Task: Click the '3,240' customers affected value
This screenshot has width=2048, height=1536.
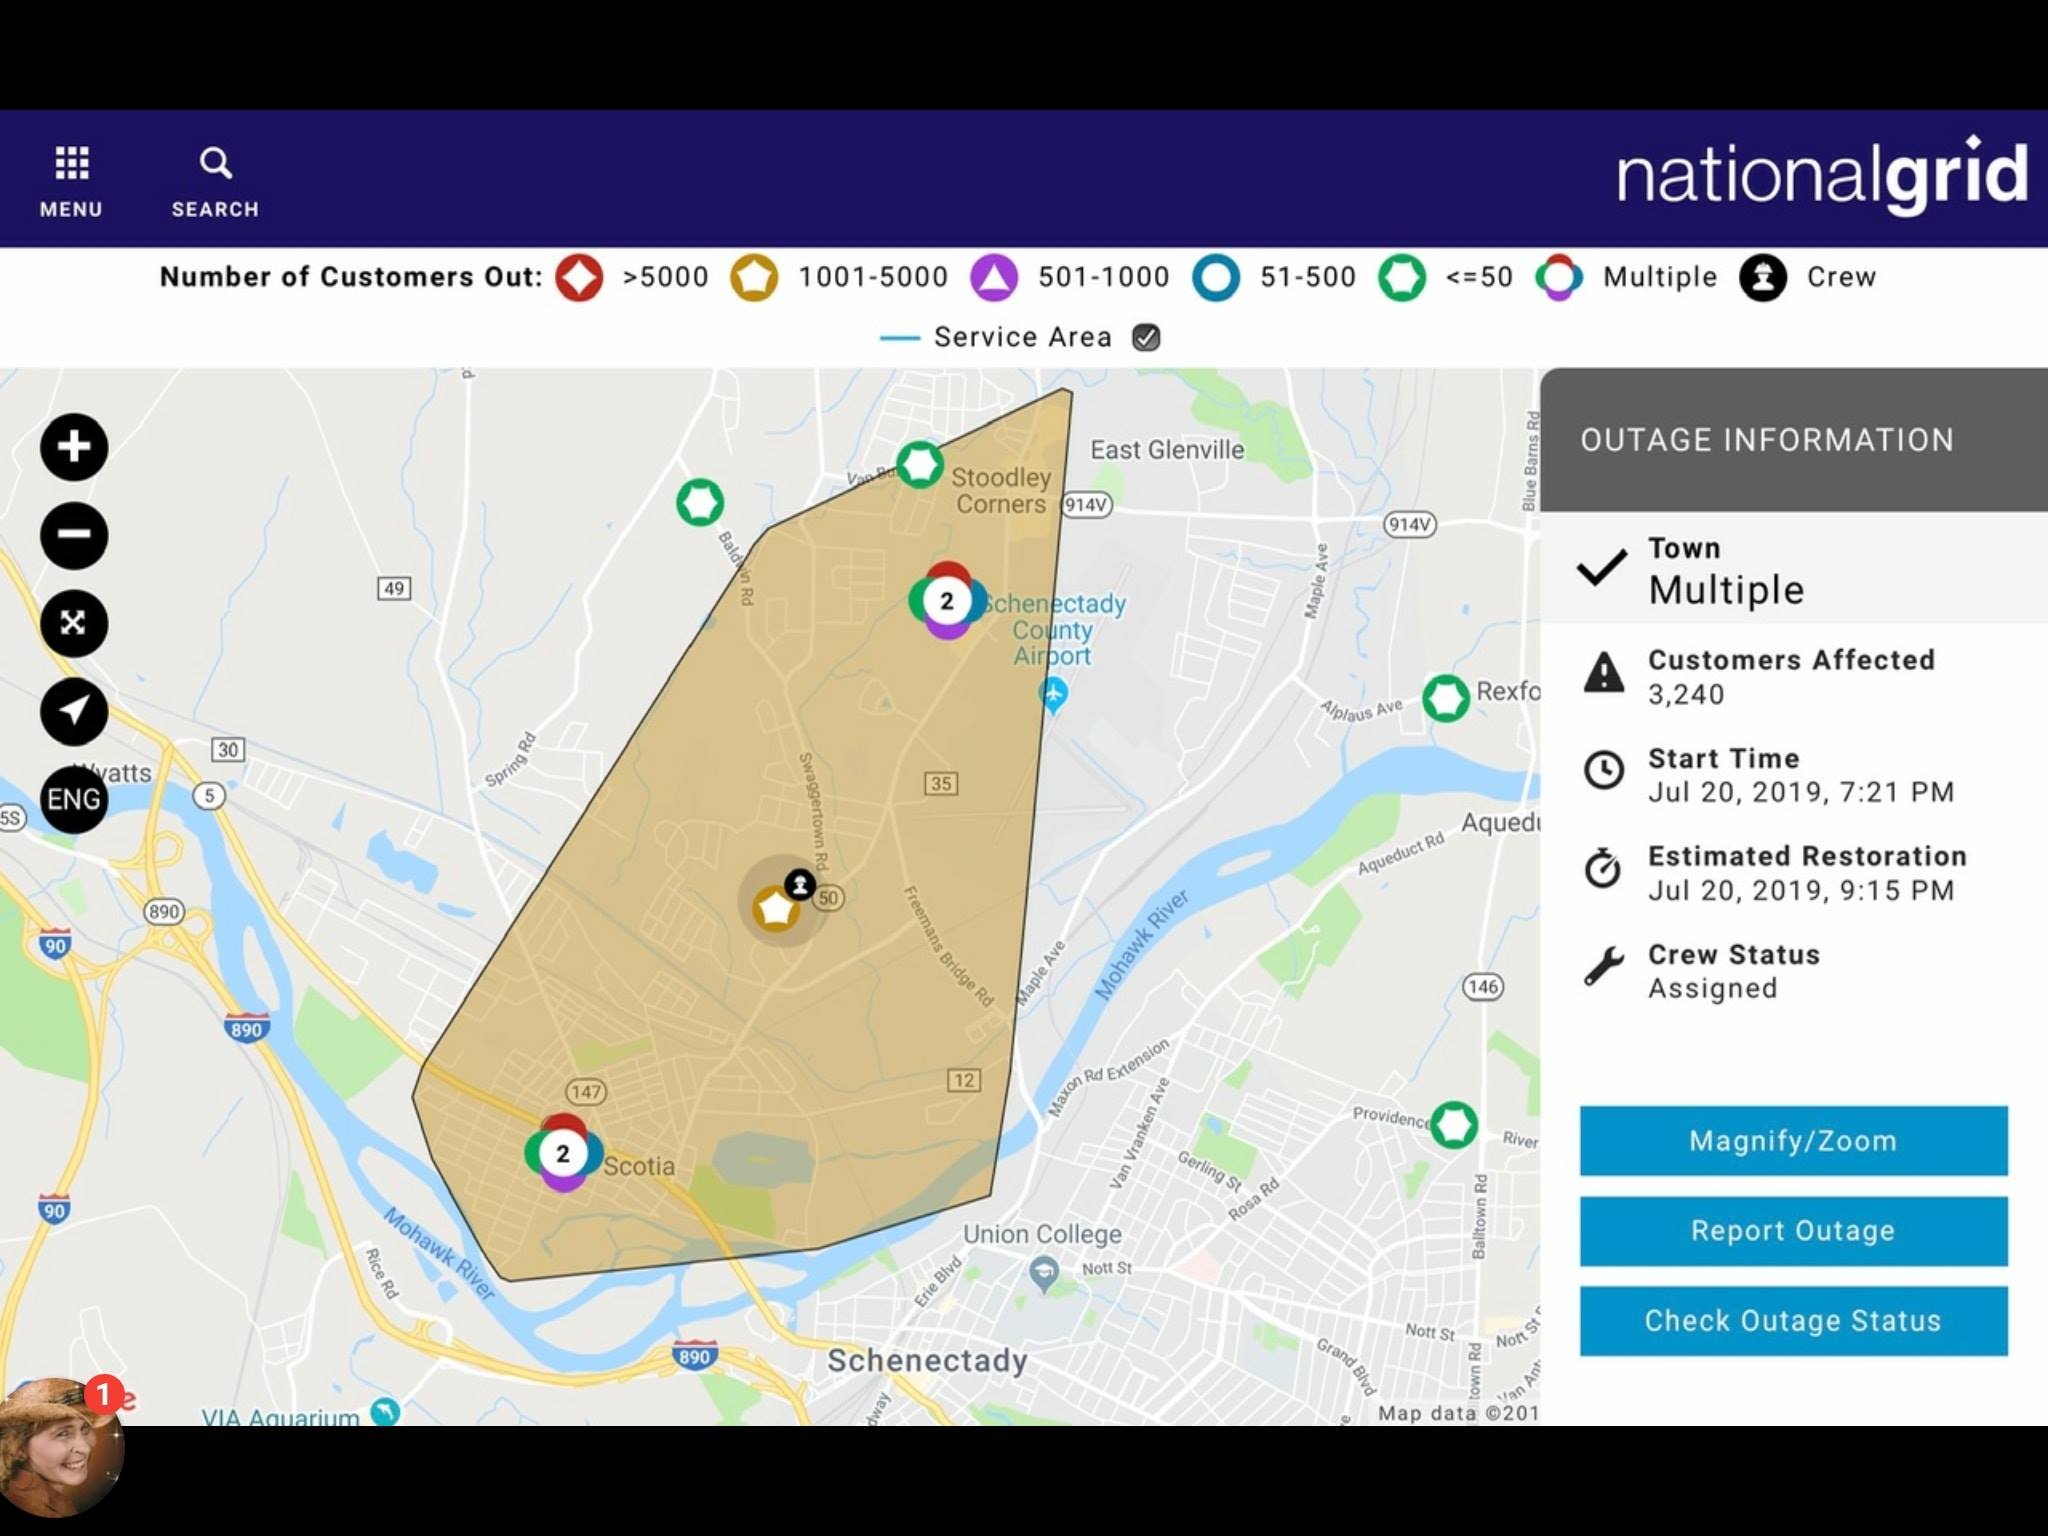Action: (x=1686, y=695)
